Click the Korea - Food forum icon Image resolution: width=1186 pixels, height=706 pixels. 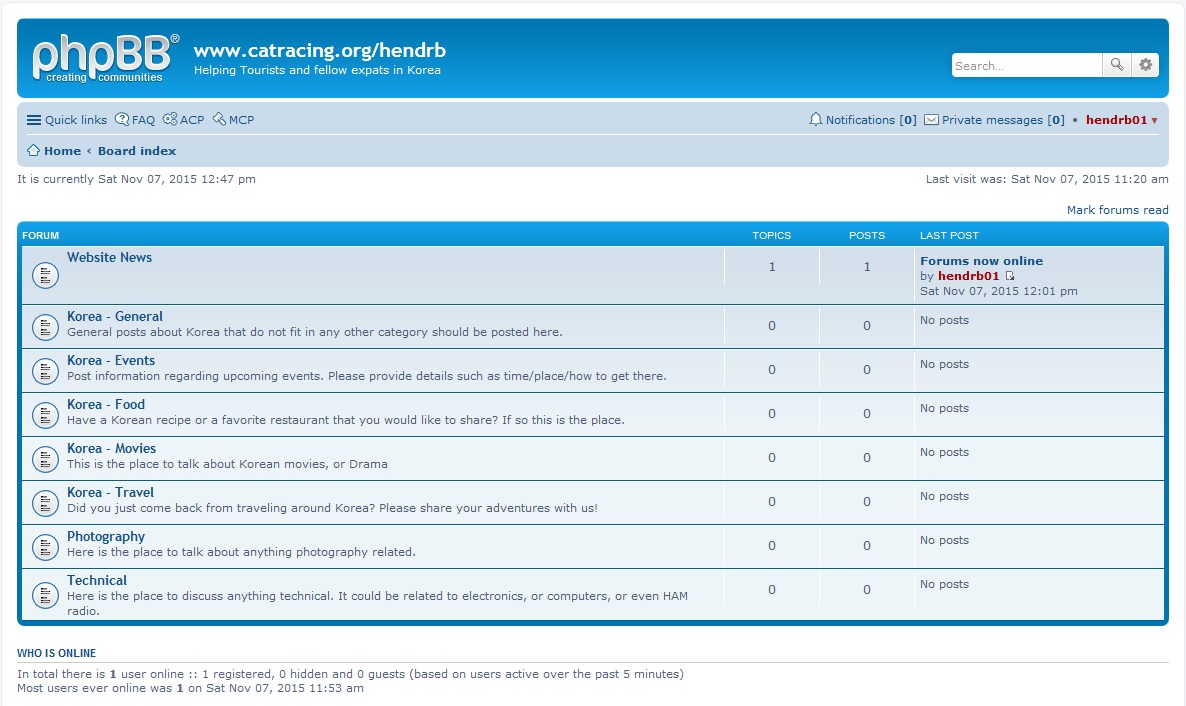45,415
